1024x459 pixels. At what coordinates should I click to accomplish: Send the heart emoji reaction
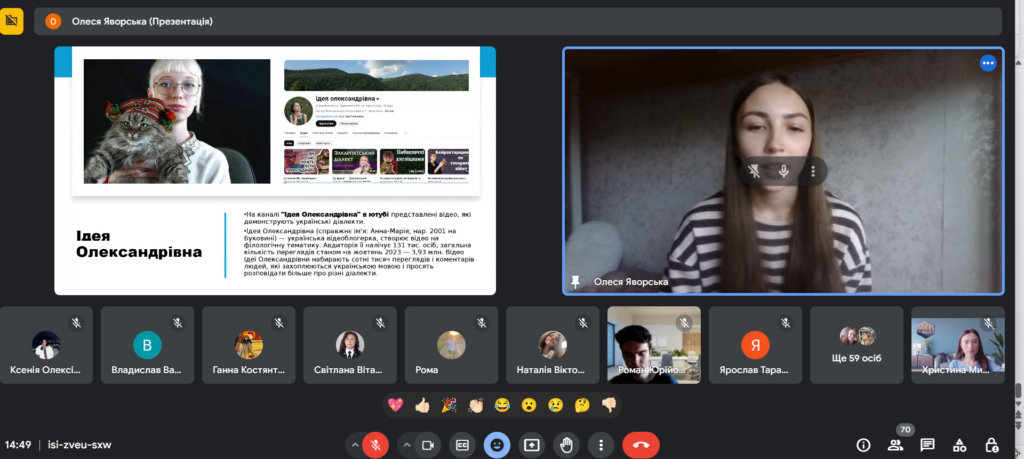point(397,405)
